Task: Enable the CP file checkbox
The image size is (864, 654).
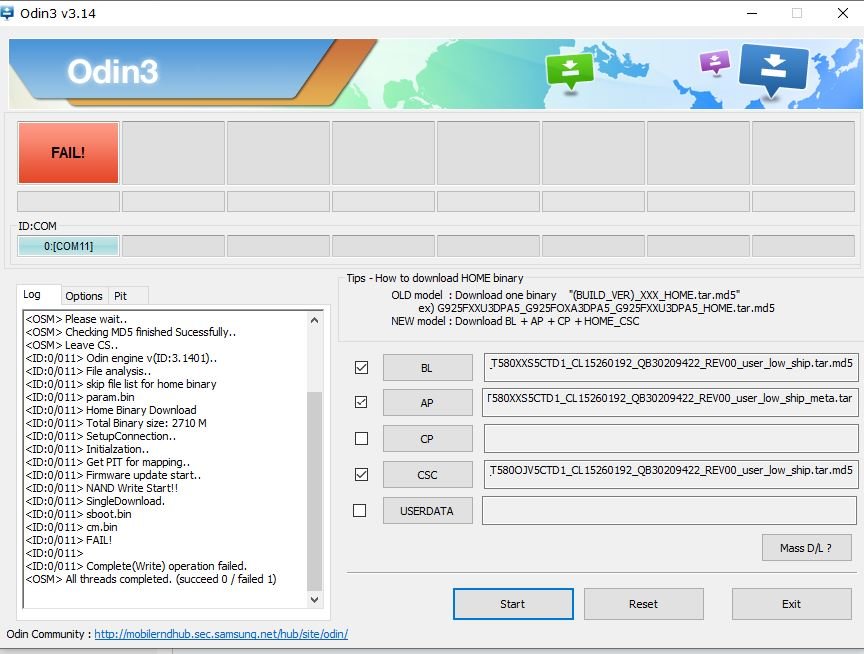Action: click(x=361, y=439)
